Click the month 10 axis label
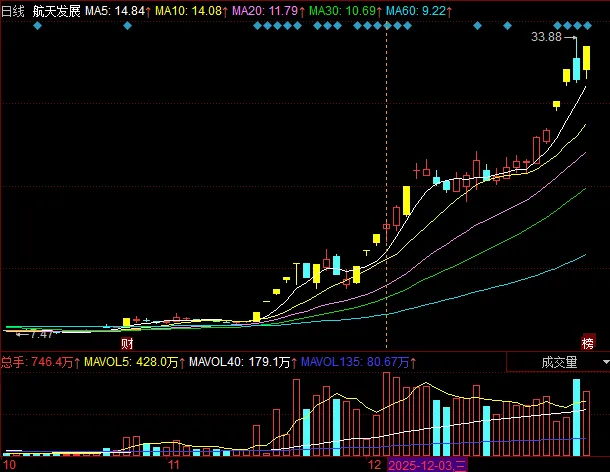This screenshot has width=610, height=472. pos(9,465)
